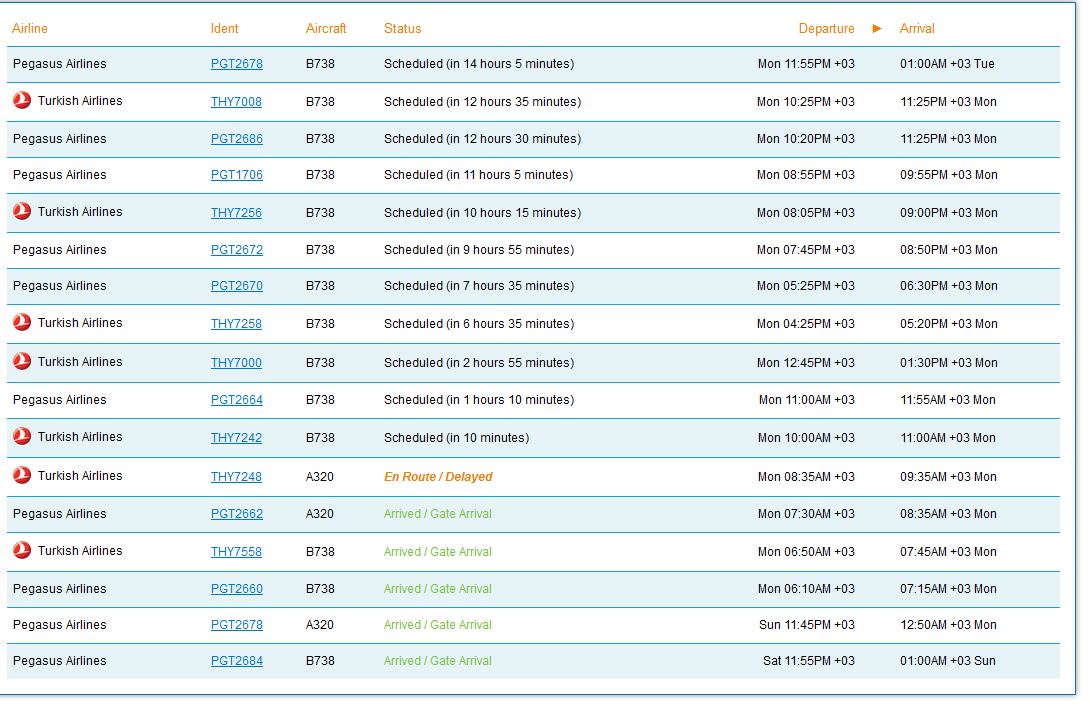This screenshot has width=1090, height=715.
Task: Open the PGT2684 flight link
Action: [x=237, y=661]
